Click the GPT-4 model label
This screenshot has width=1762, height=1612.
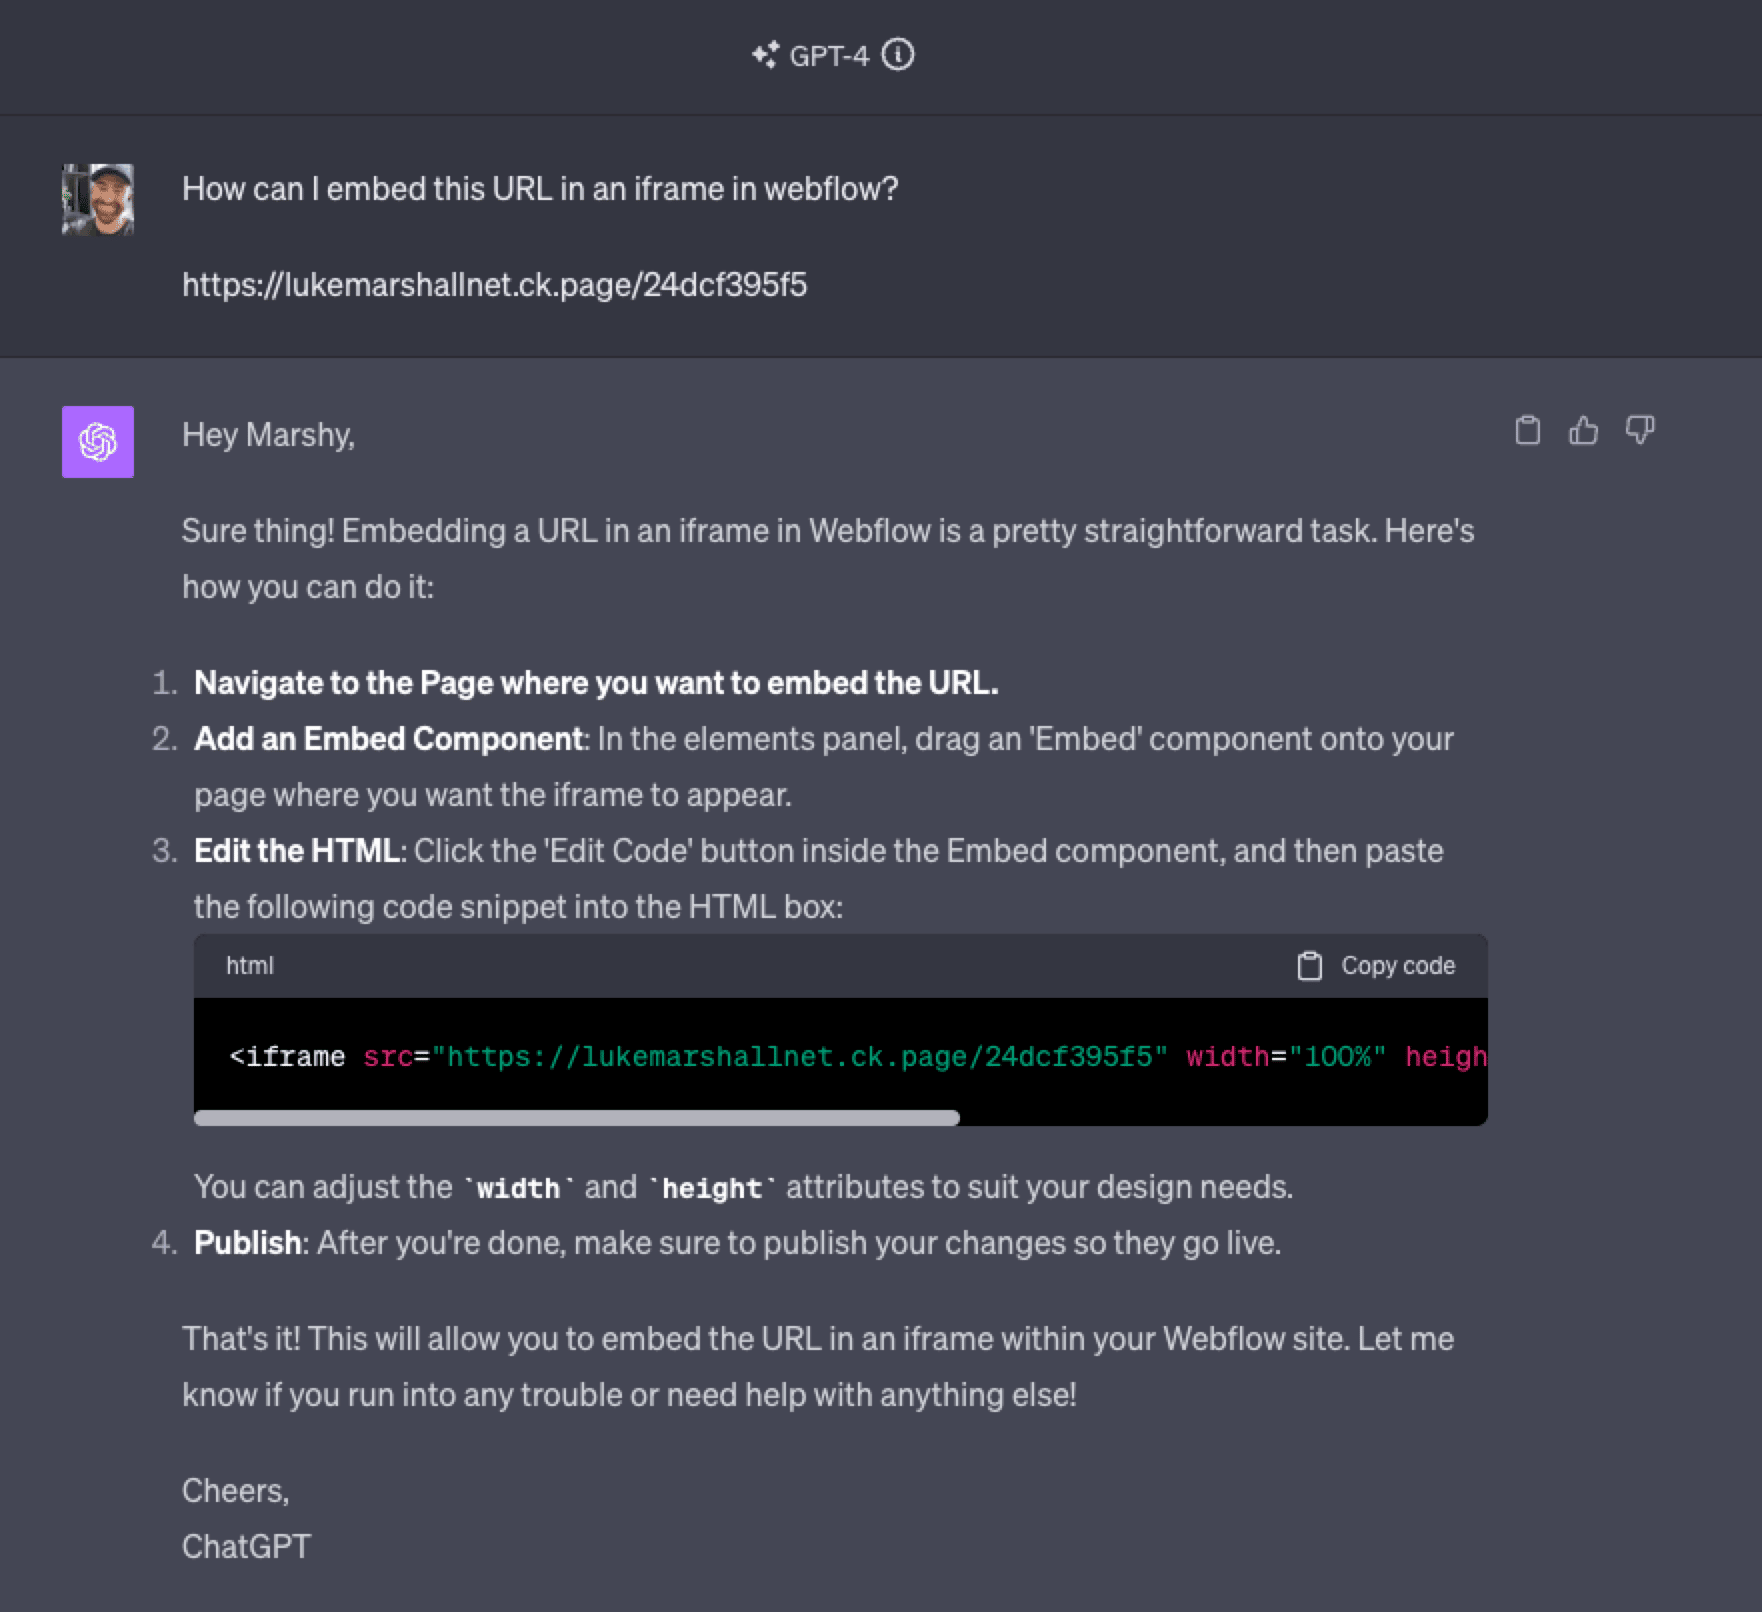829,56
